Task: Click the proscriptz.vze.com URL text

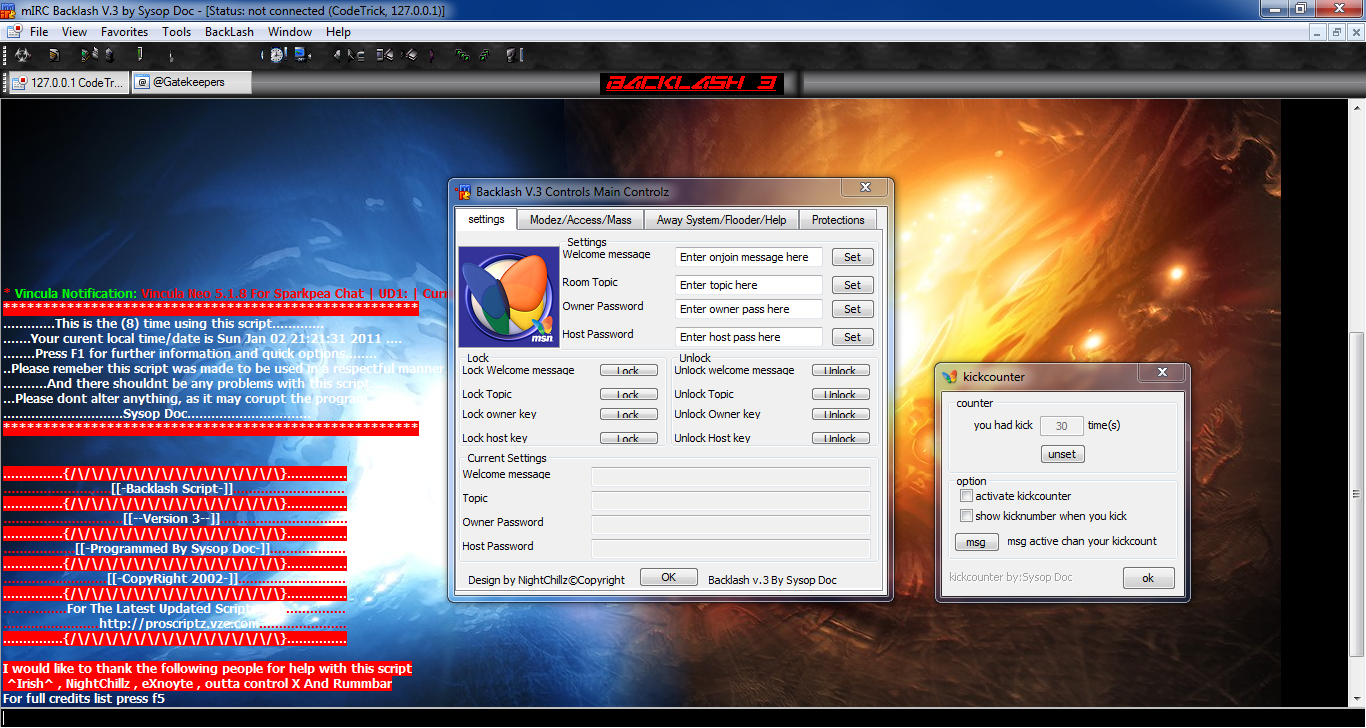Action: [178, 623]
